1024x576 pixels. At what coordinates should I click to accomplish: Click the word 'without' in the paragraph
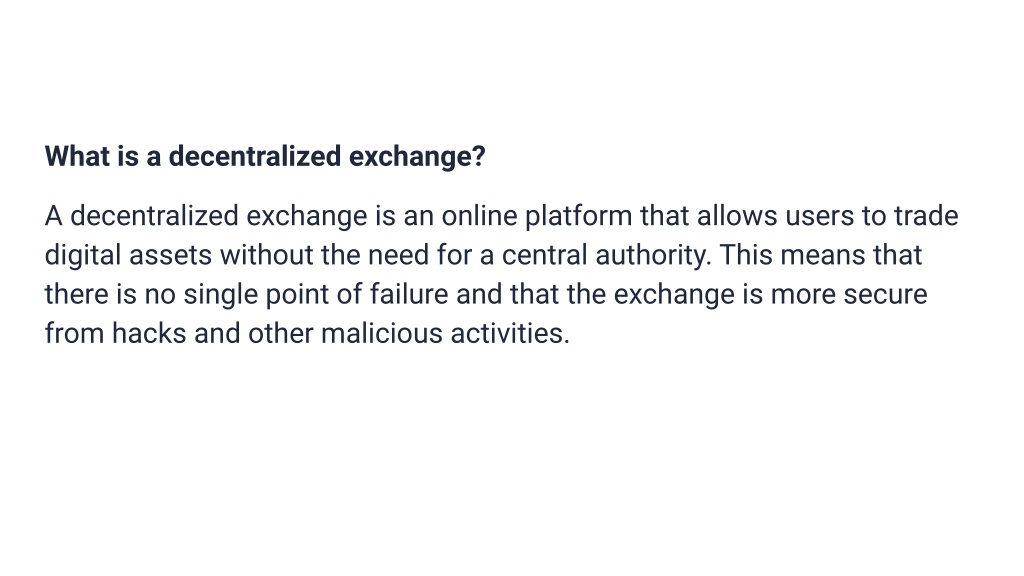tap(266, 255)
